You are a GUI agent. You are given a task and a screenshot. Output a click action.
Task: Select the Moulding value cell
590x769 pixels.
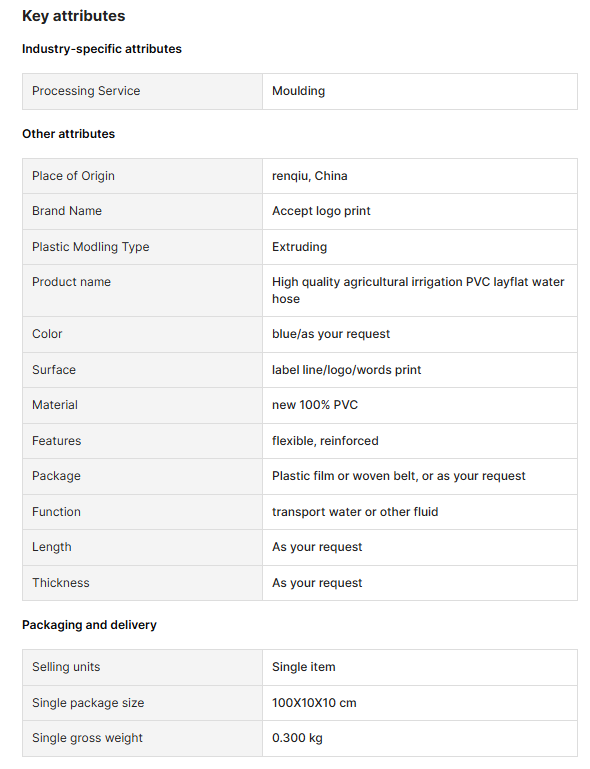click(x=420, y=91)
